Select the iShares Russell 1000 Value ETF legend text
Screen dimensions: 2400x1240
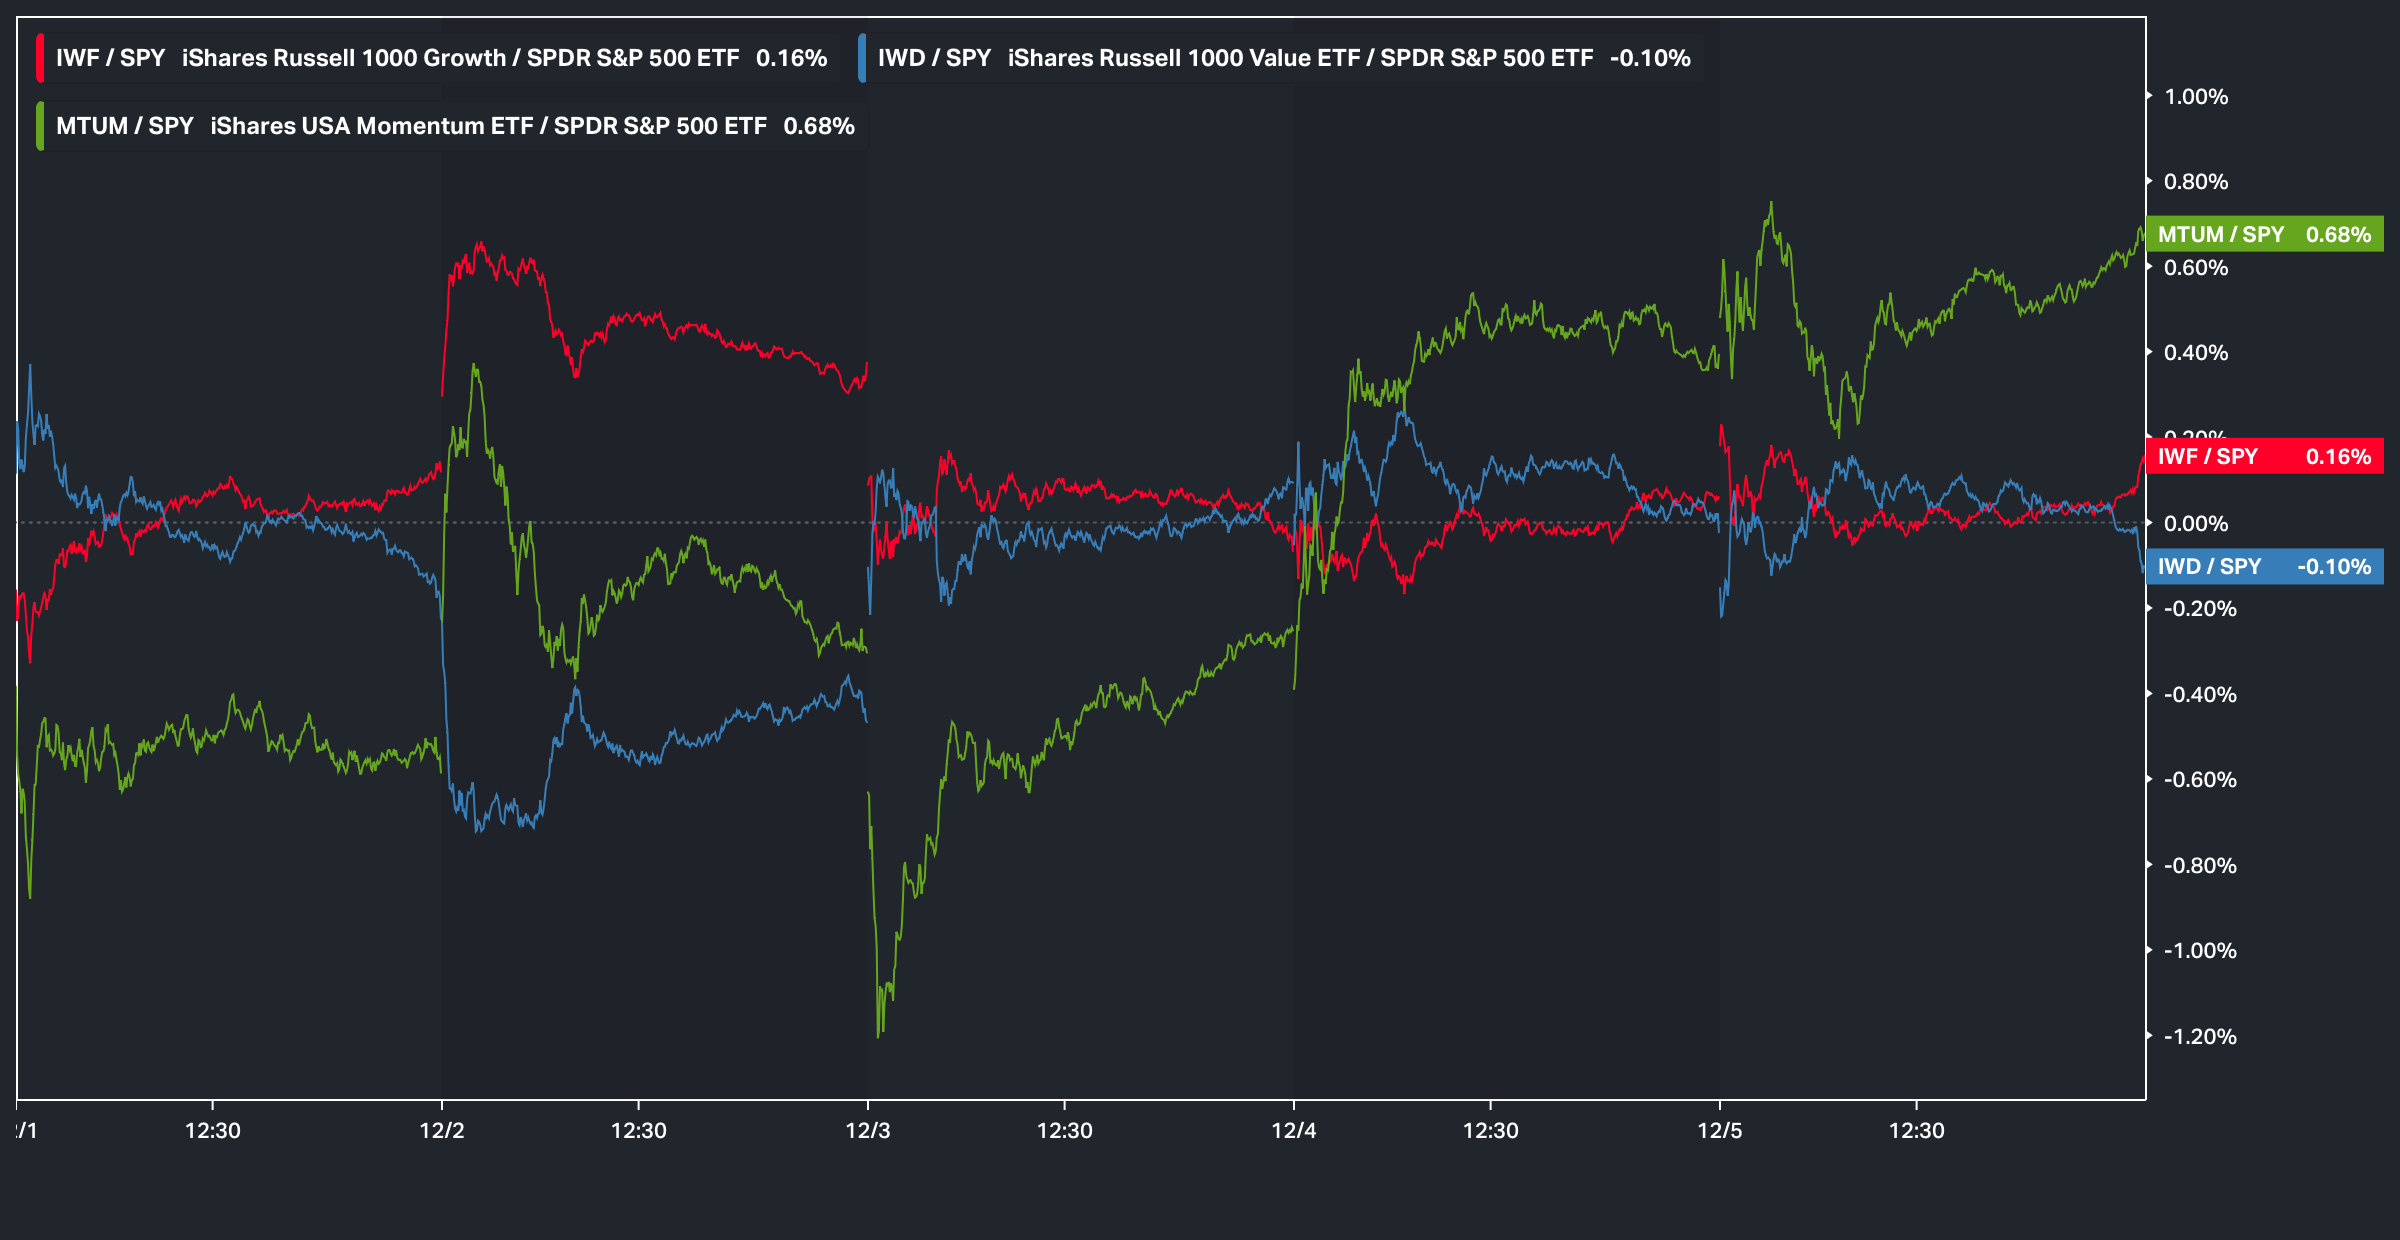click(1300, 58)
